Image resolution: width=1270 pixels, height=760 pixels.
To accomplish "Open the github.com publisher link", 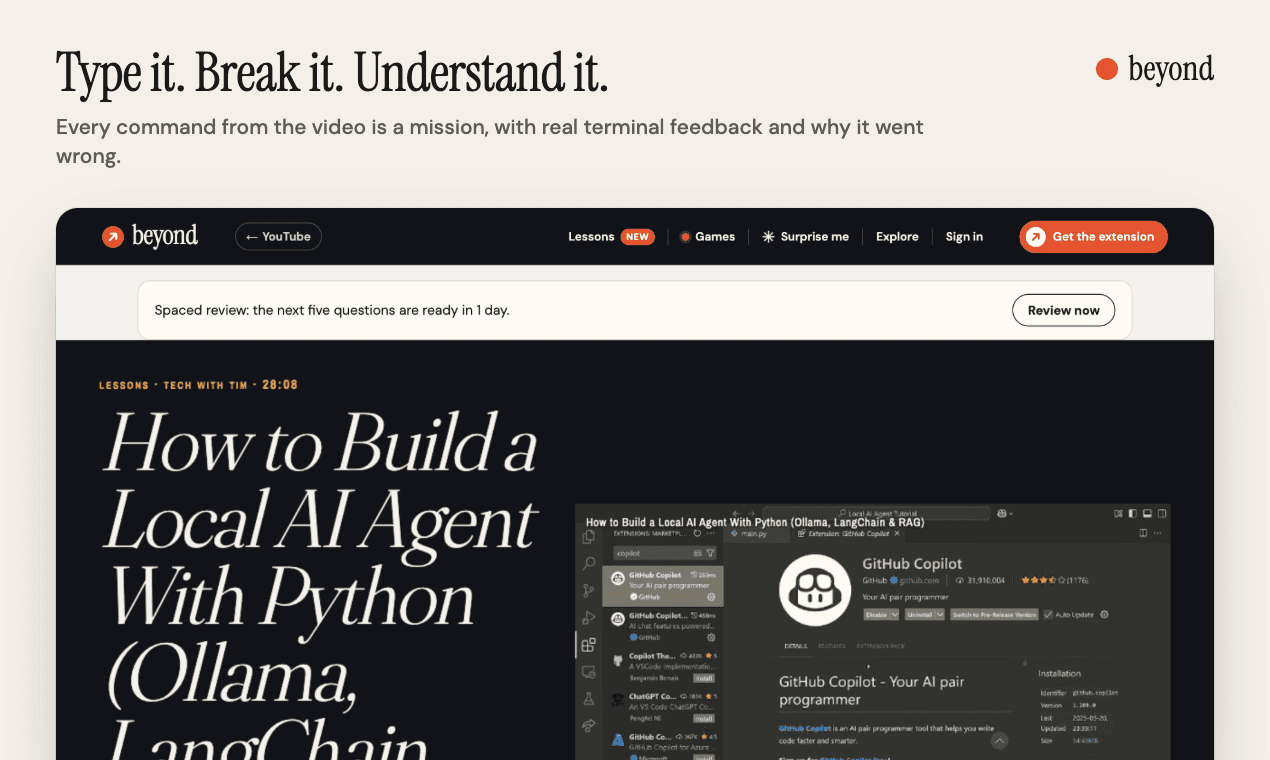I will click(x=920, y=580).
